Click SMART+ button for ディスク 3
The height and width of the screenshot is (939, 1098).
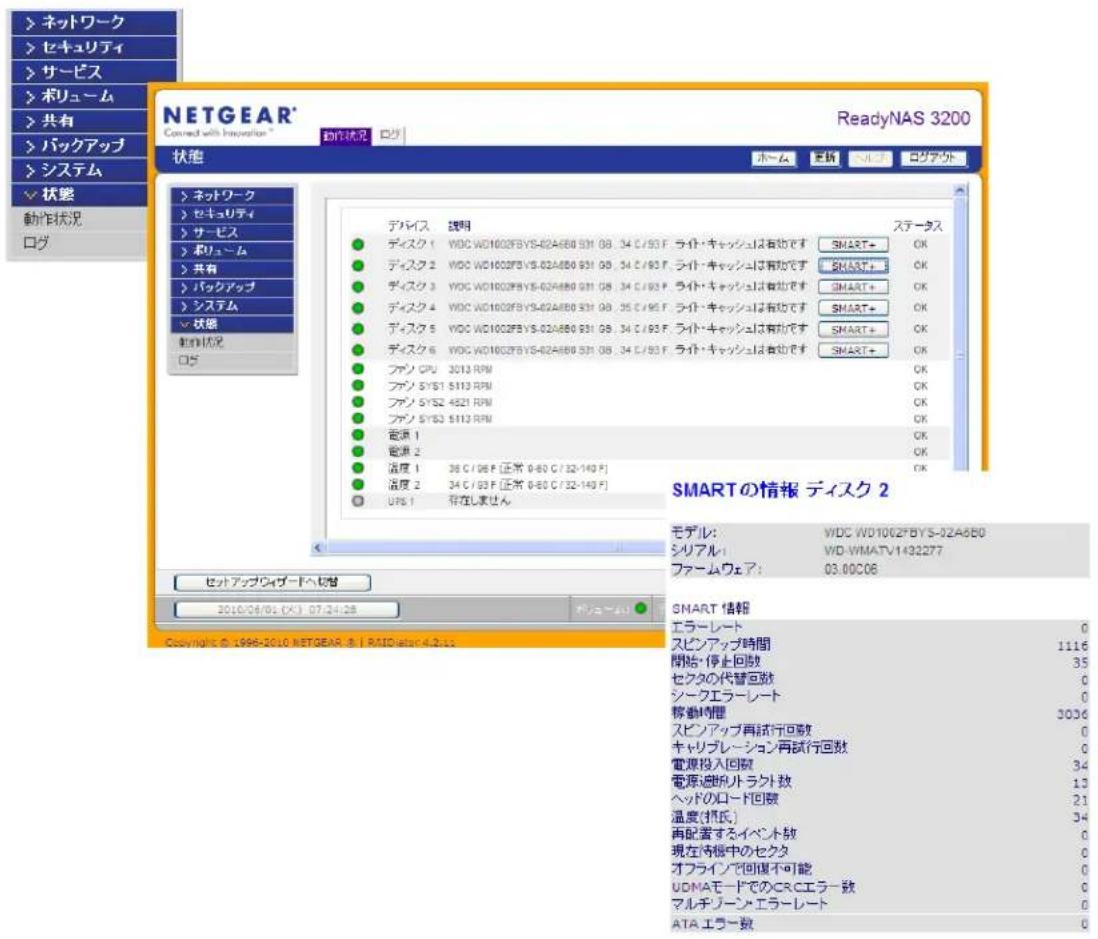[853, 287]
